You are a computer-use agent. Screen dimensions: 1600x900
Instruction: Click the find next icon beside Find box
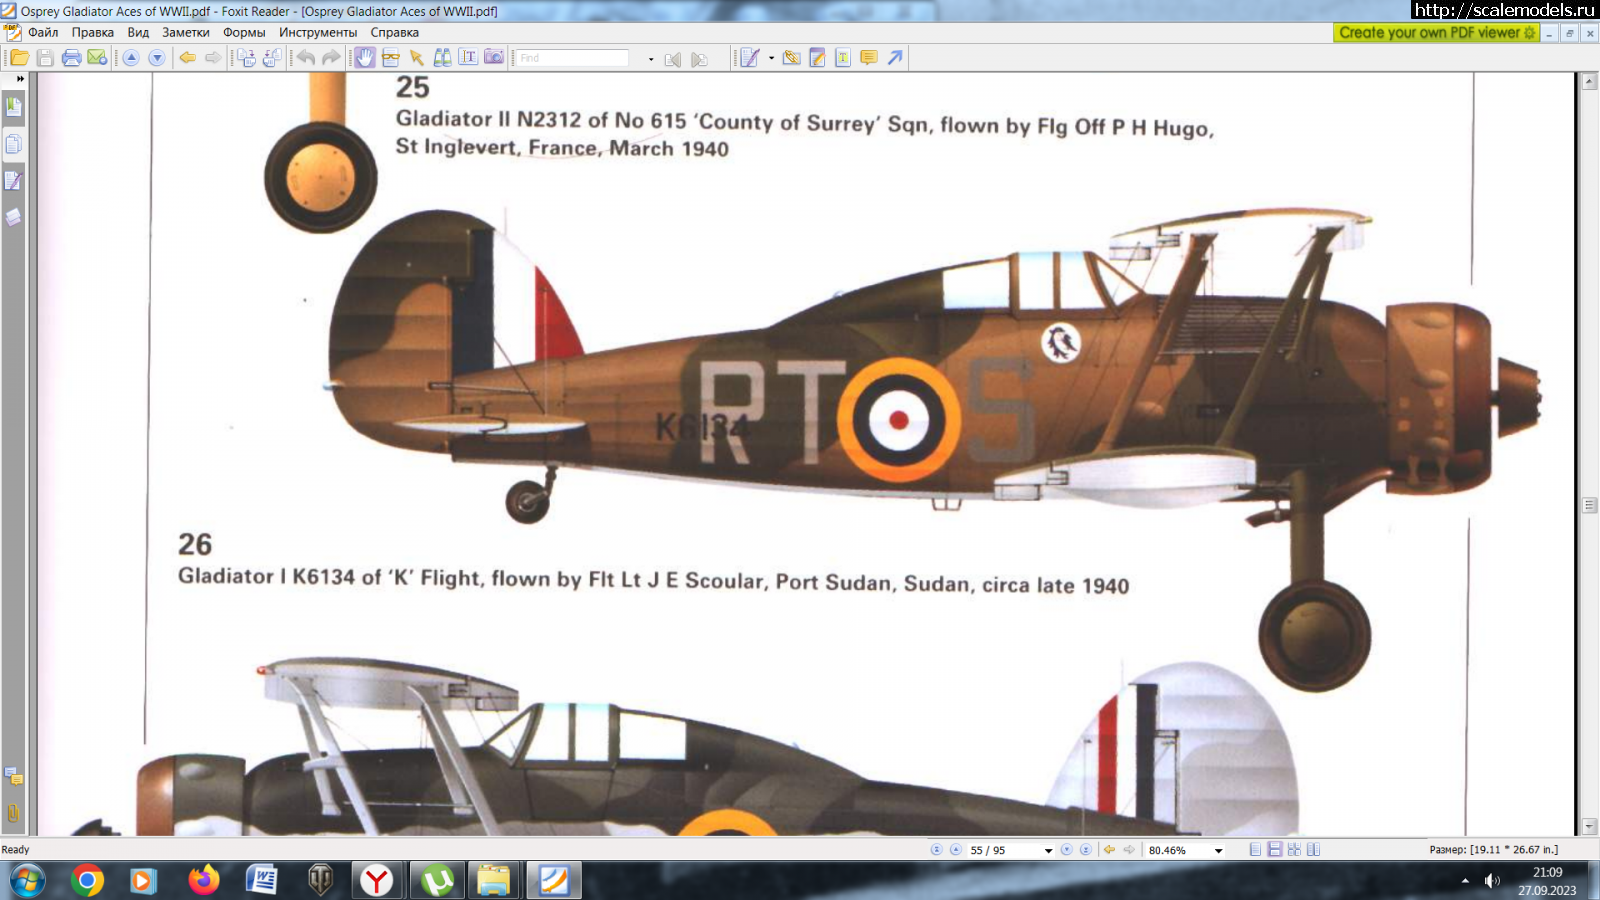point(699,59)
